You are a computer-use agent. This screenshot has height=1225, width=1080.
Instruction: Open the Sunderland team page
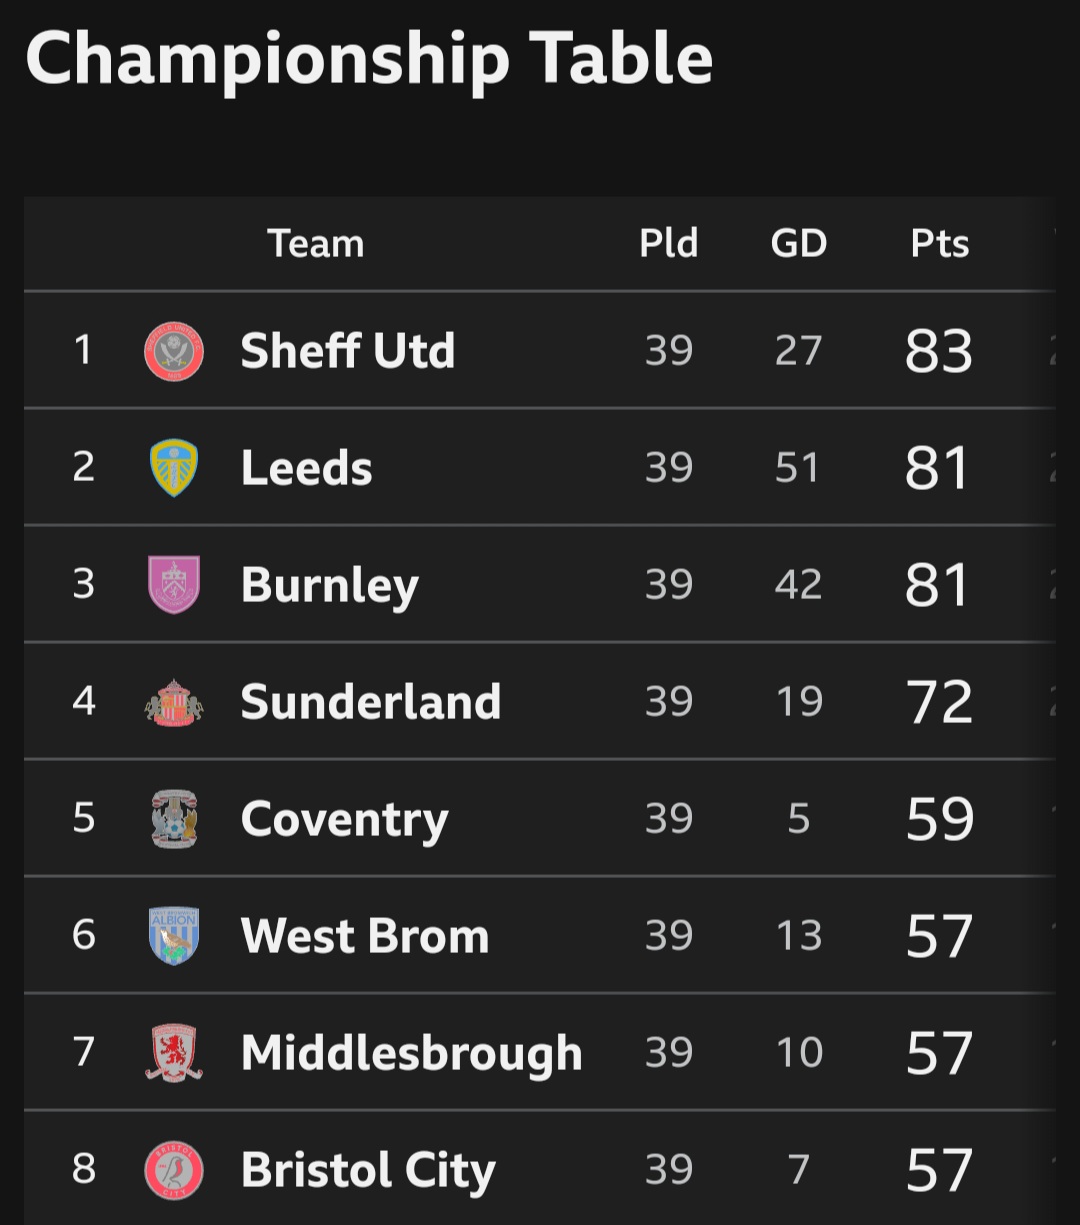click(x=371, y=702)
